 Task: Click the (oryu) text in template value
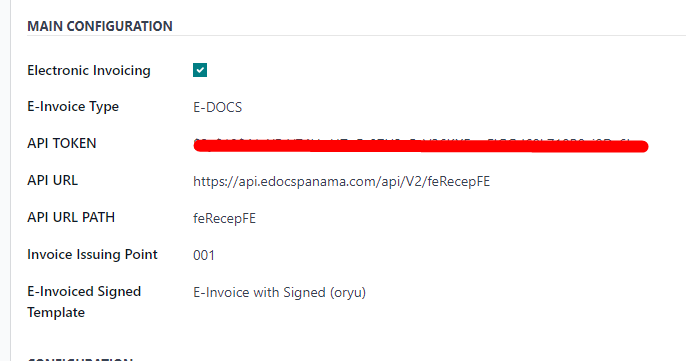348,292
